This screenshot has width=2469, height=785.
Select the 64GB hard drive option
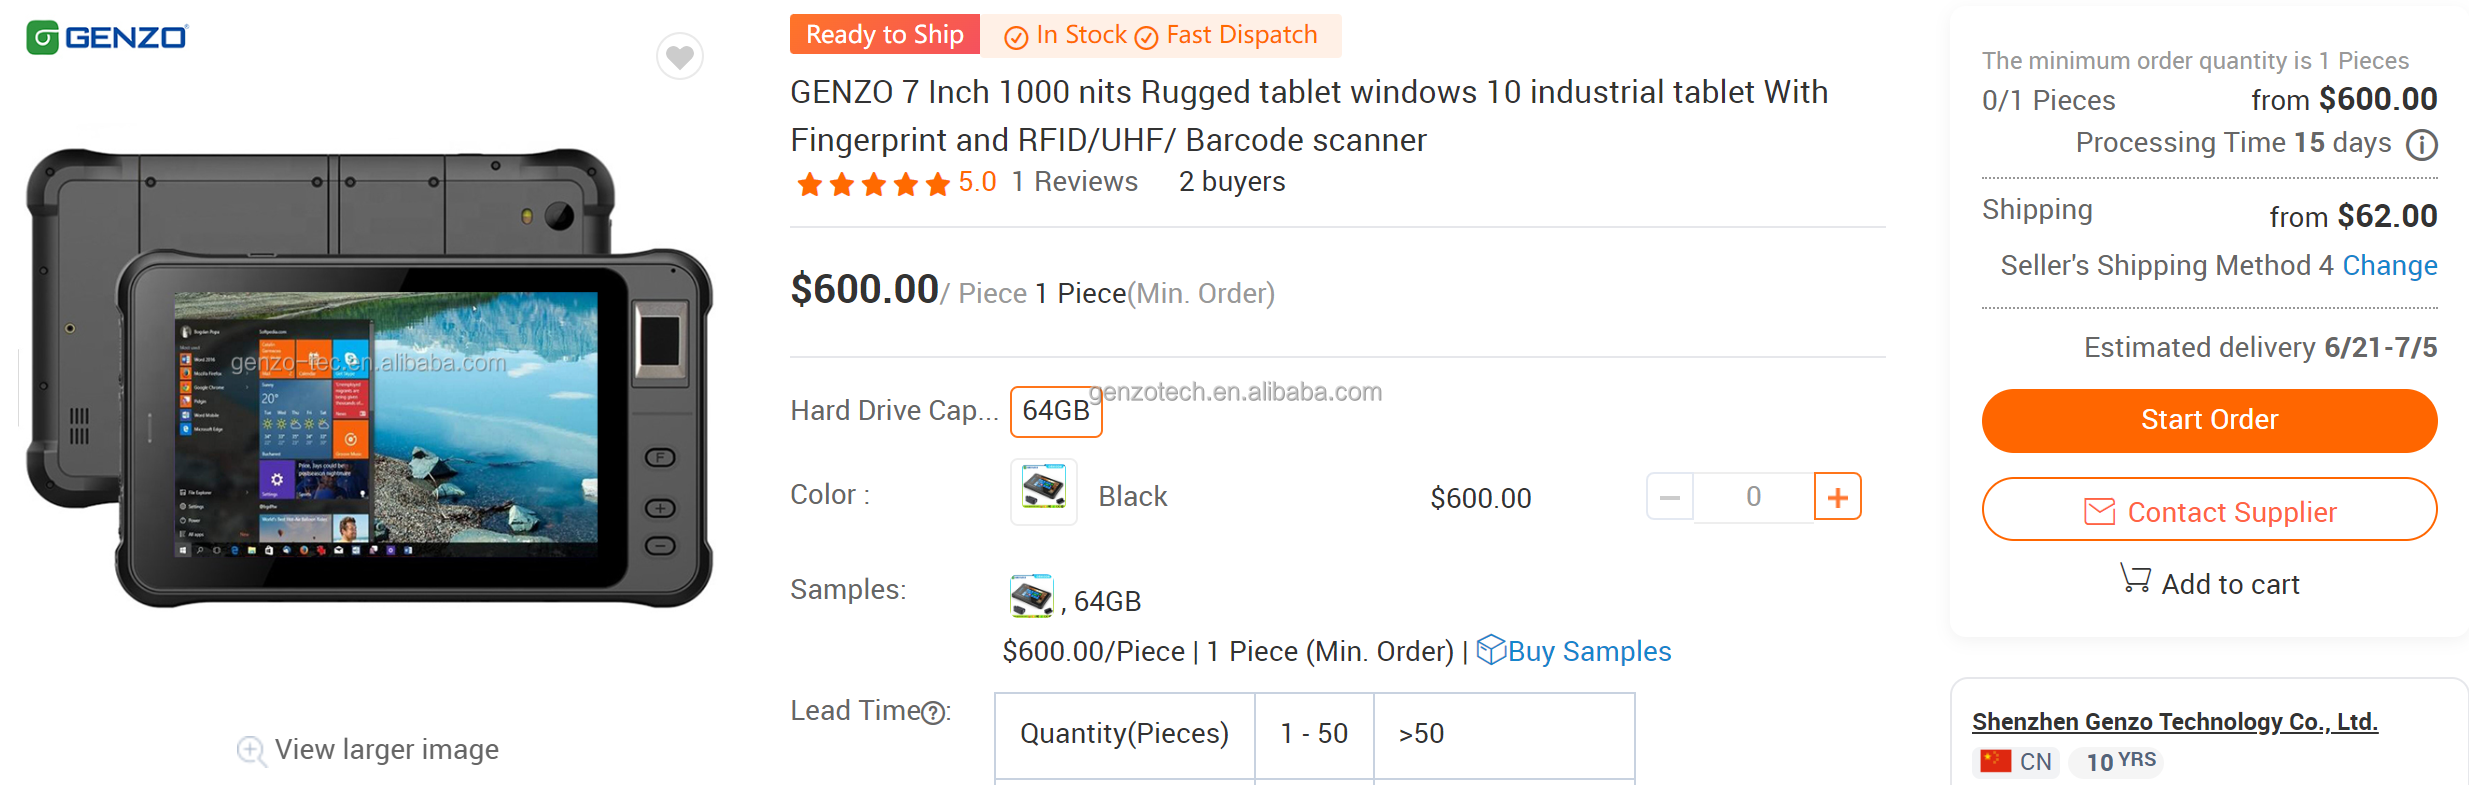click(1056, 411)
